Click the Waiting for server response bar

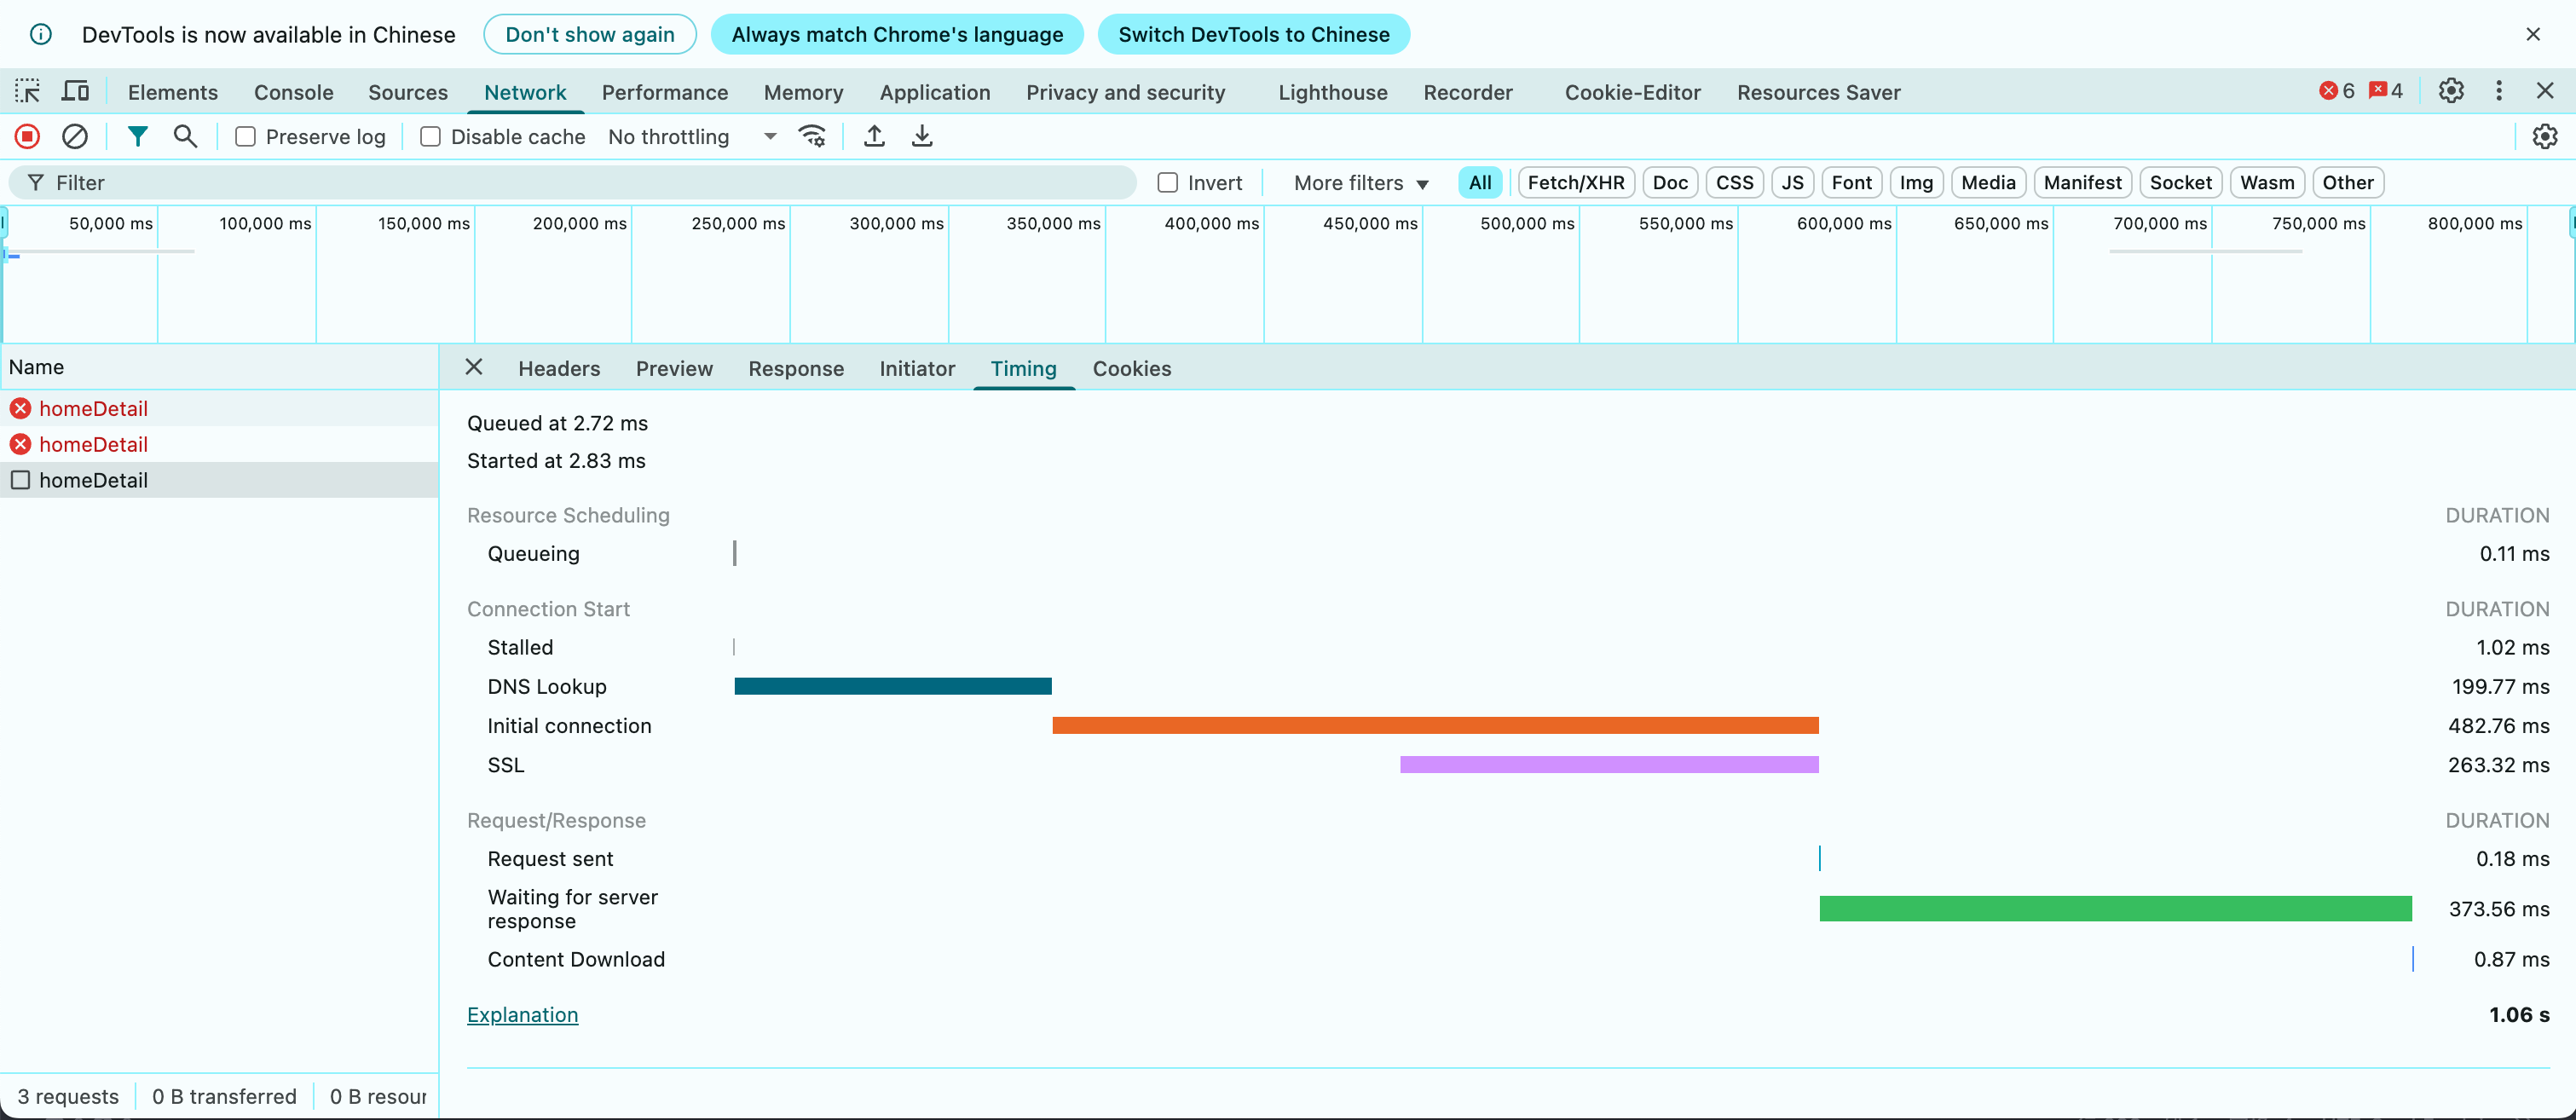(x=2115, y=909)
